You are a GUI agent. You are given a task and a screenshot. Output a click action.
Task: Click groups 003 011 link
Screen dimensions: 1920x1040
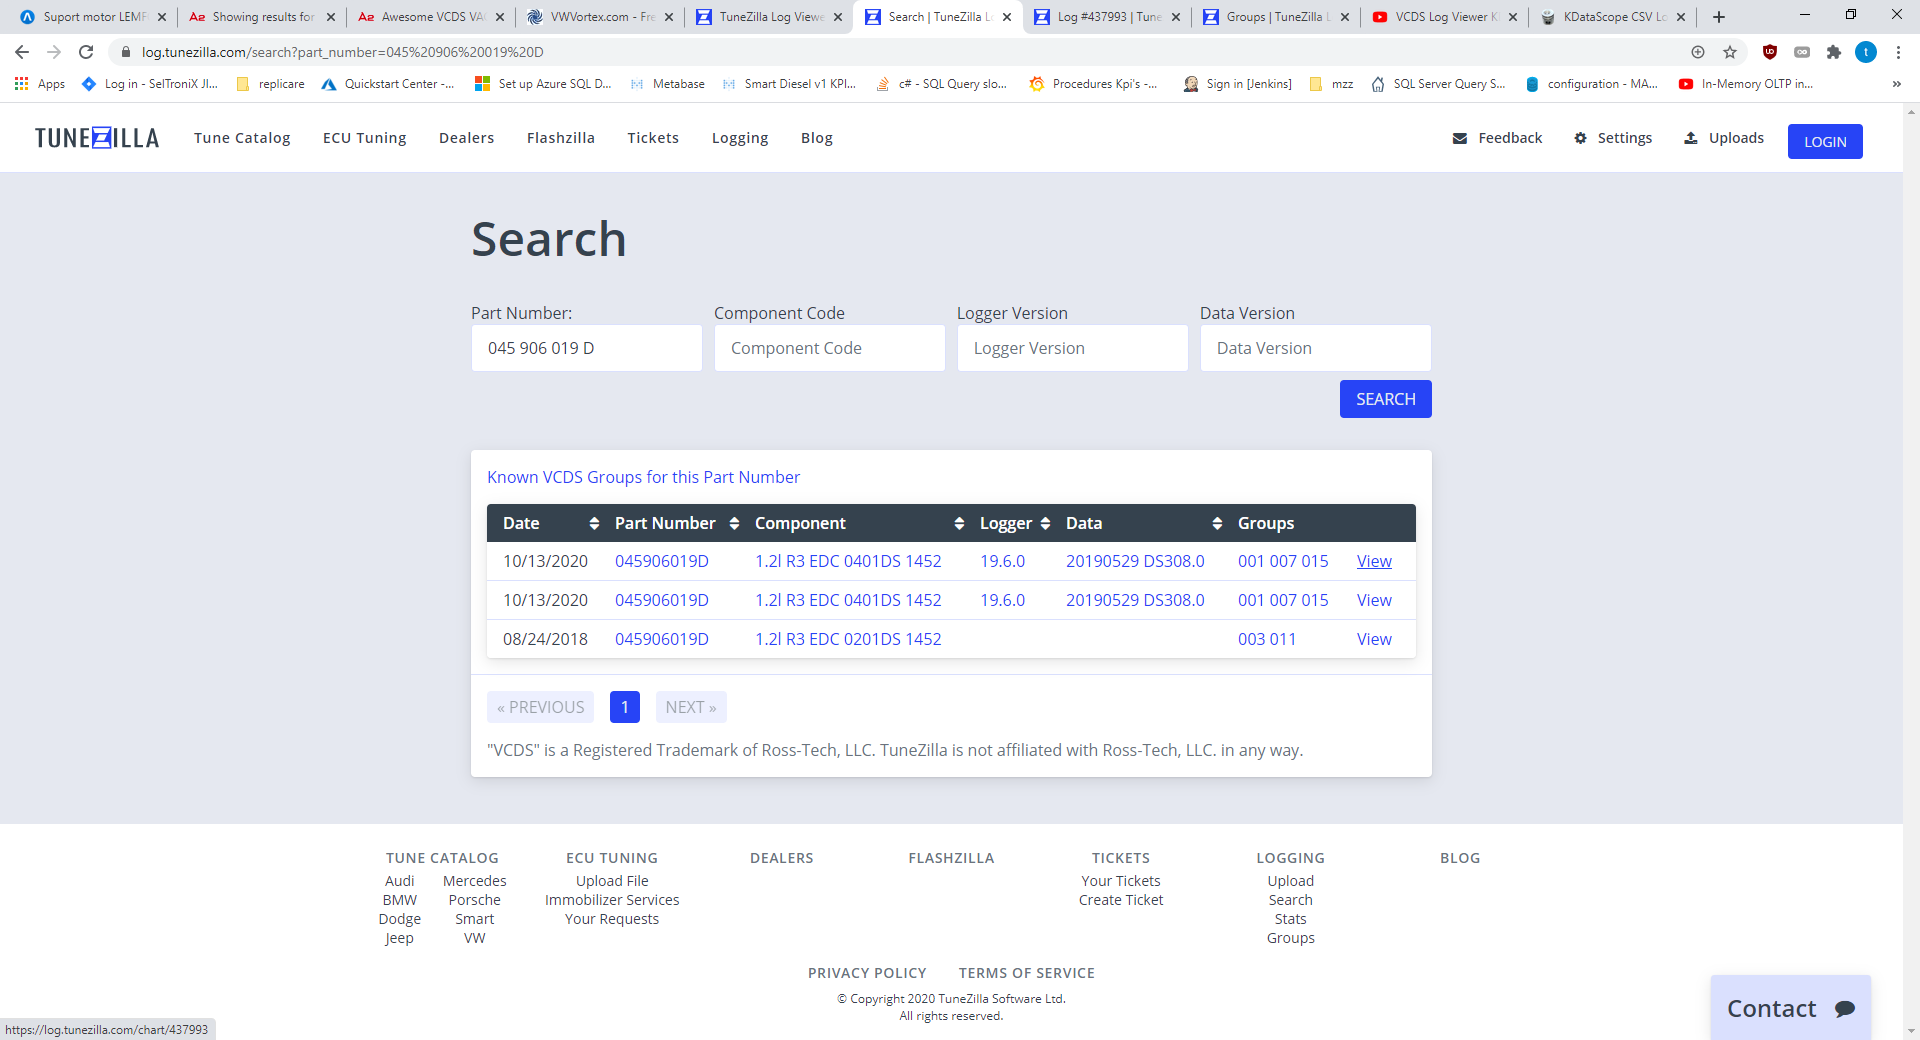(1267, 639)
